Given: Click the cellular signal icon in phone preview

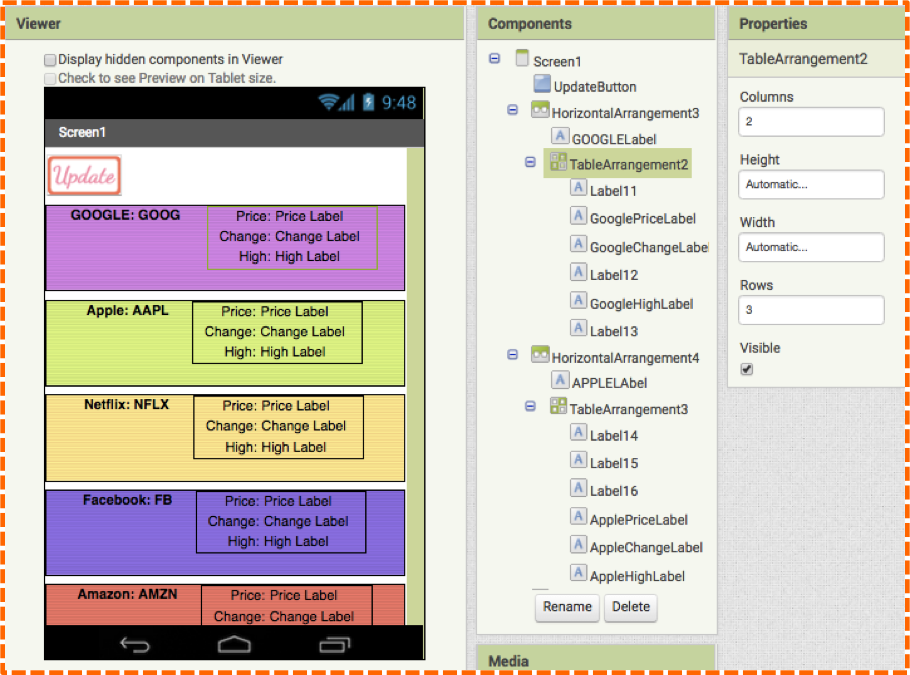Looking at the screenshot, I should click(347, 103).
